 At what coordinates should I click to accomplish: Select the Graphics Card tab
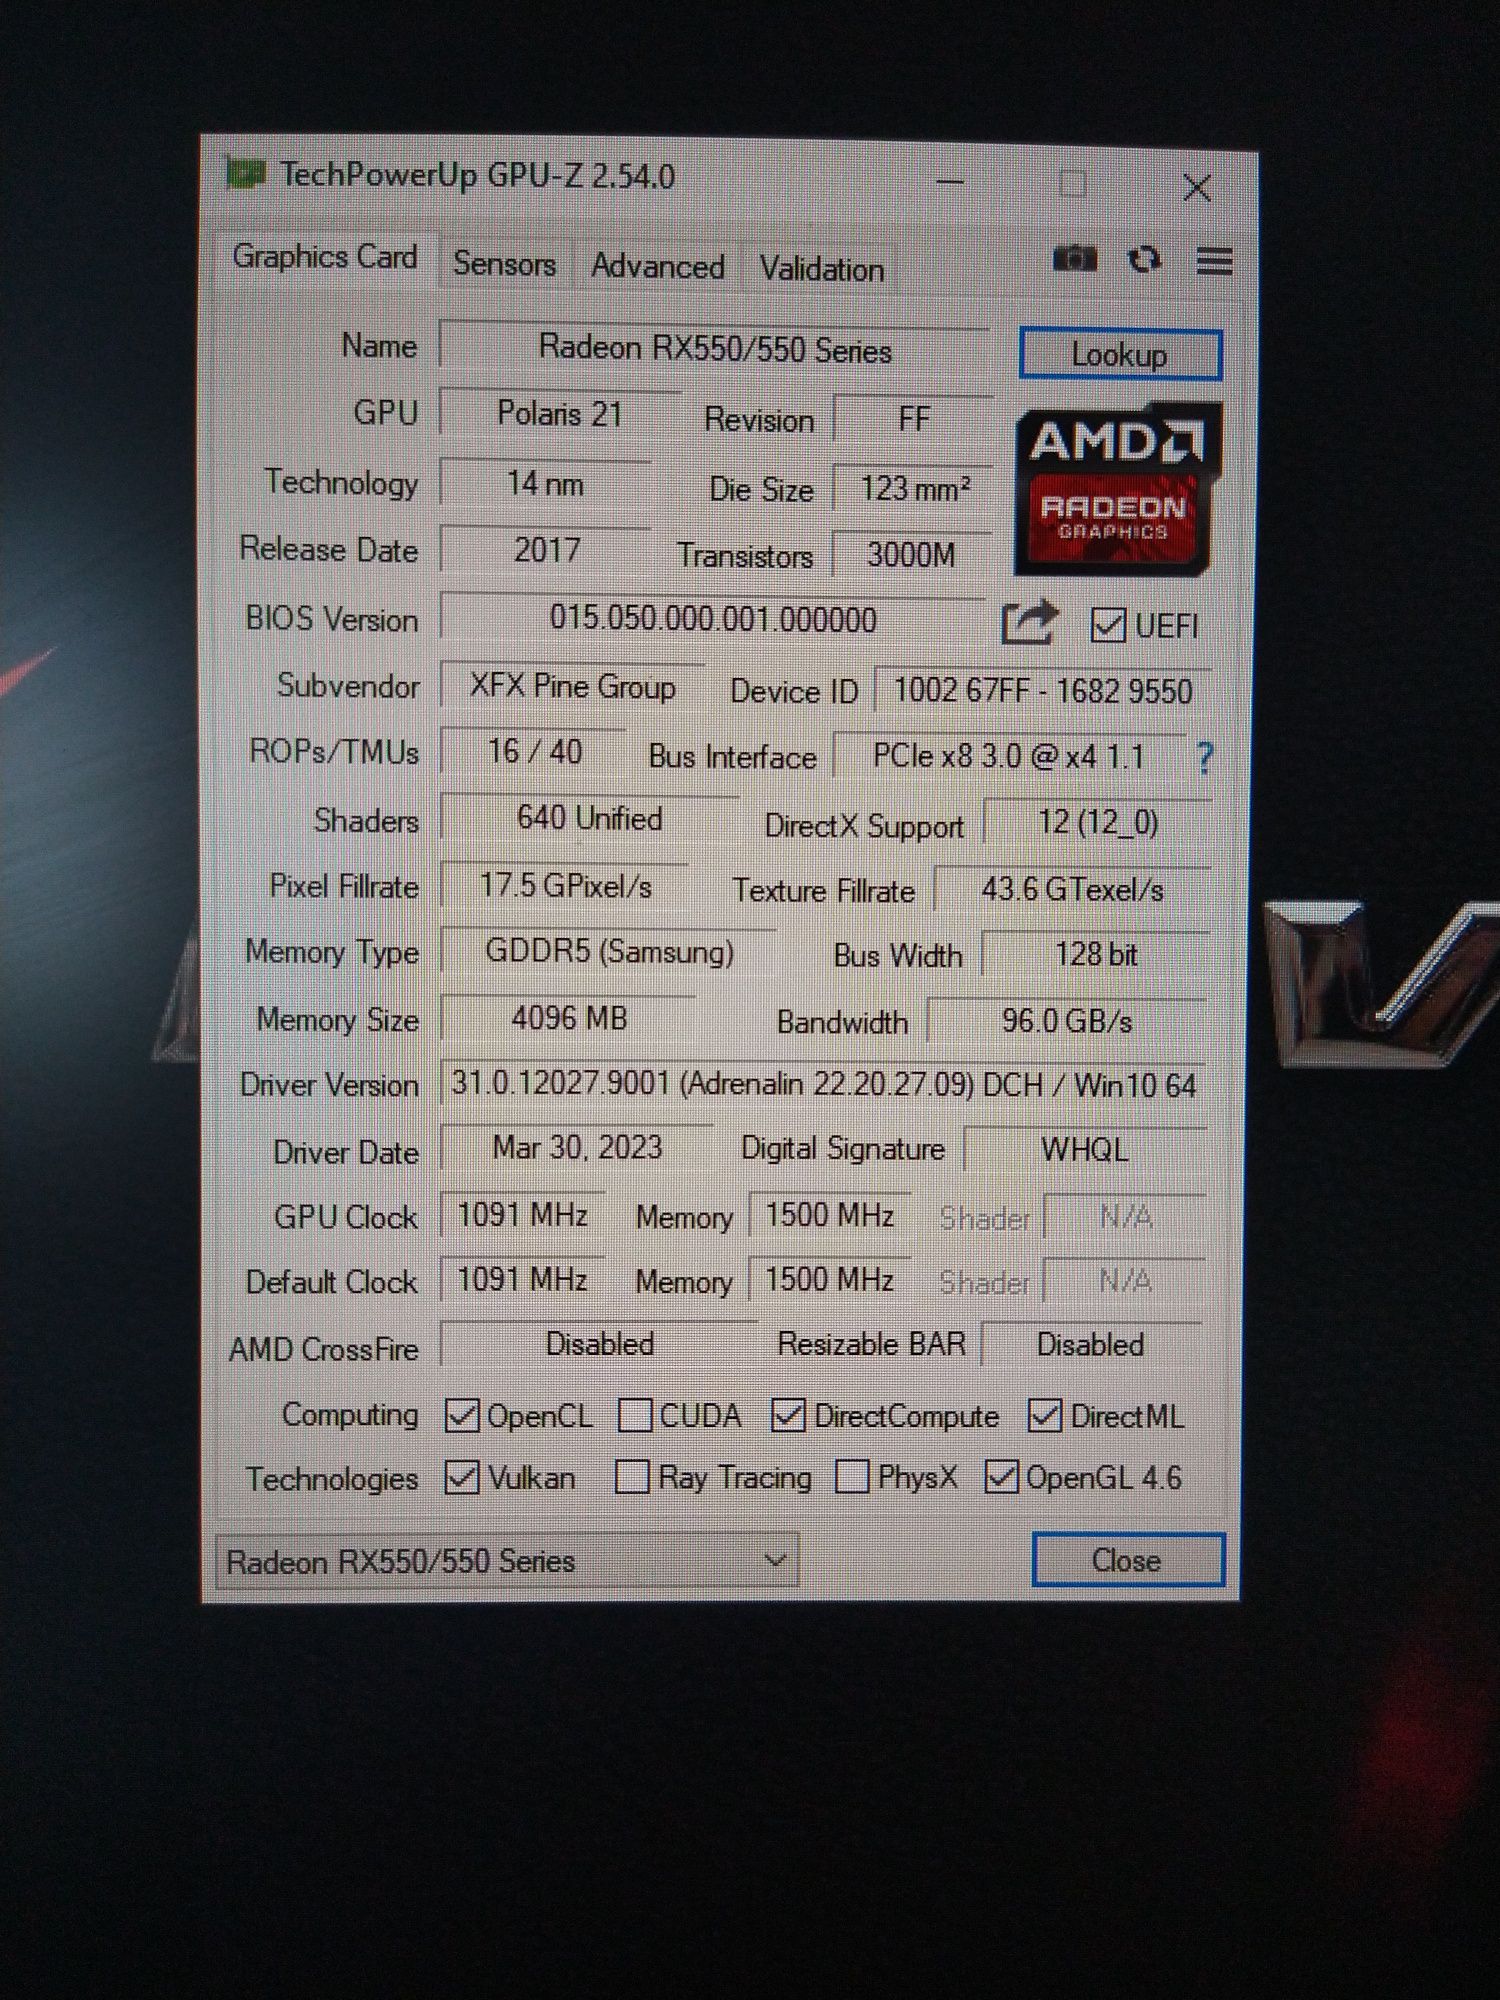coord(324,257)
